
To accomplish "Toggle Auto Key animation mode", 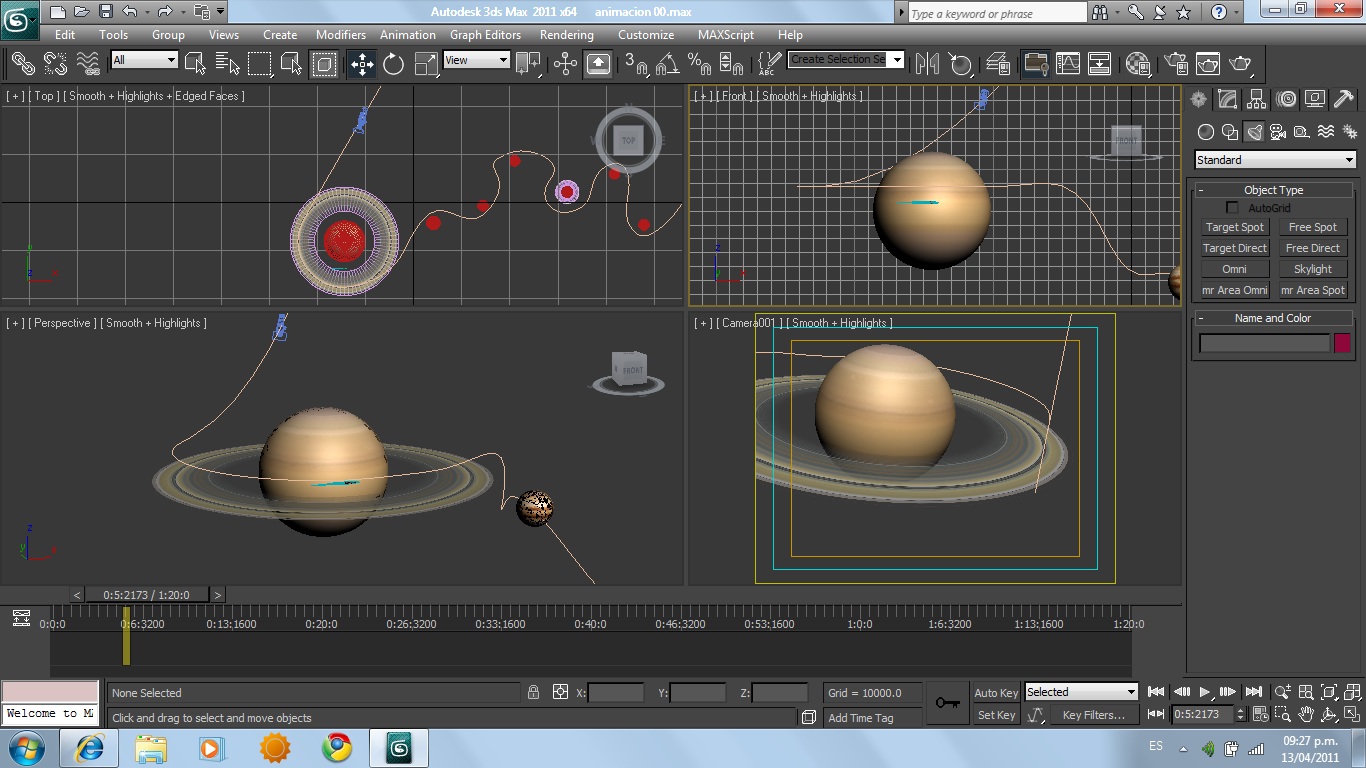I will pyautogui.click(x=996, y=693).
